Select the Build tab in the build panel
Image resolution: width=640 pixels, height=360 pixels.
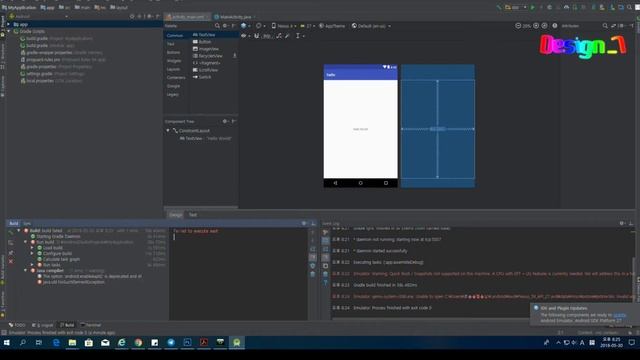[x=13, y=223]
